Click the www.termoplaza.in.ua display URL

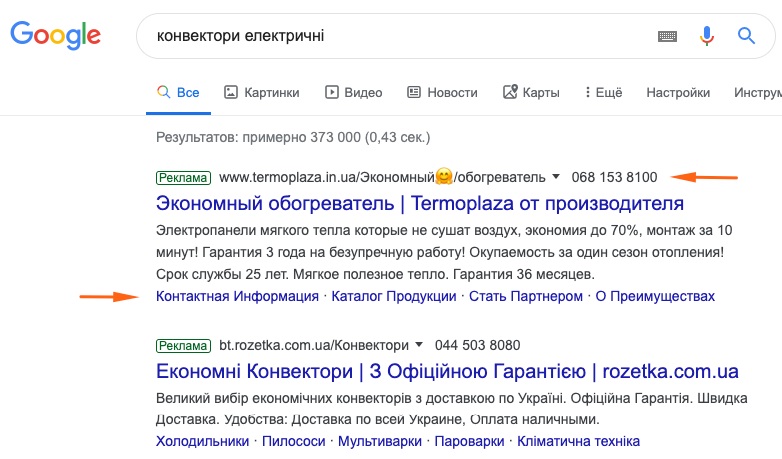[382, 177]
